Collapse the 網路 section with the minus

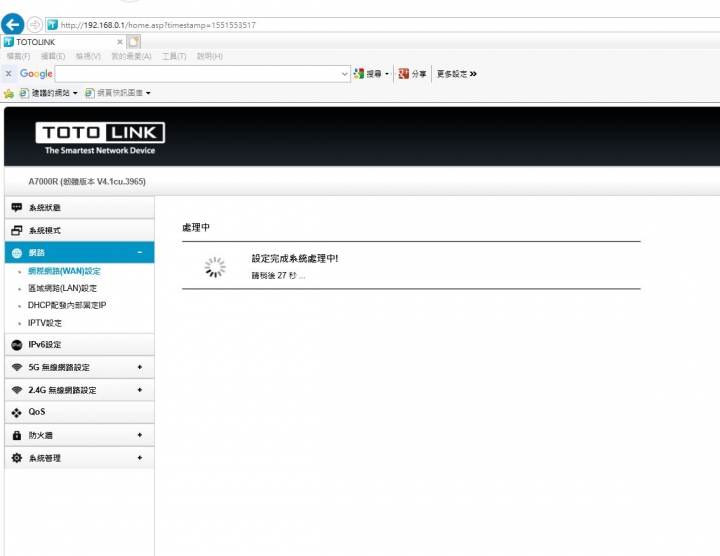click(x=140, y=253)
